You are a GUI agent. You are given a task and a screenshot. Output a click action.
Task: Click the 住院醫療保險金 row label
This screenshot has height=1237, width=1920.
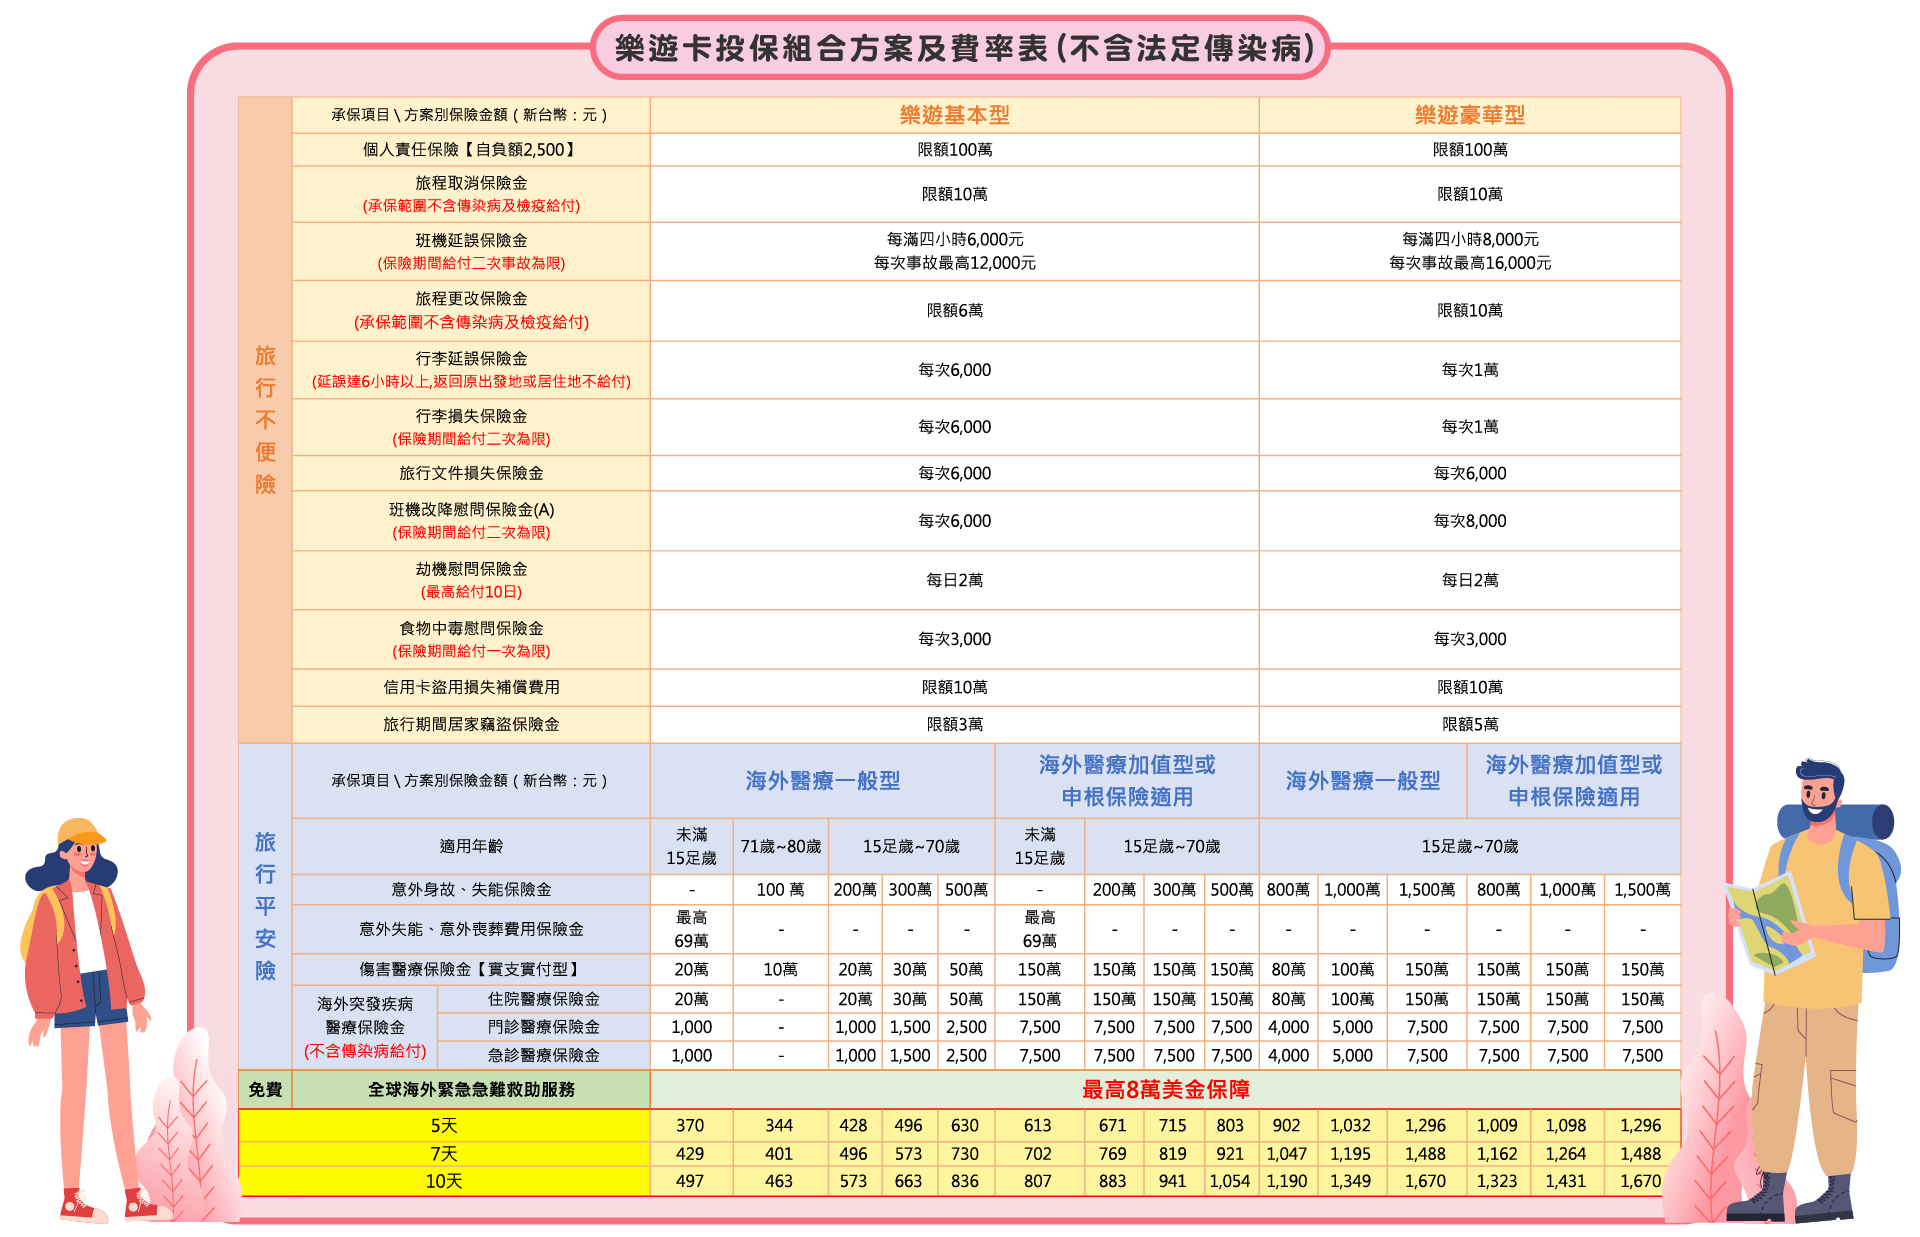point(543,999)
